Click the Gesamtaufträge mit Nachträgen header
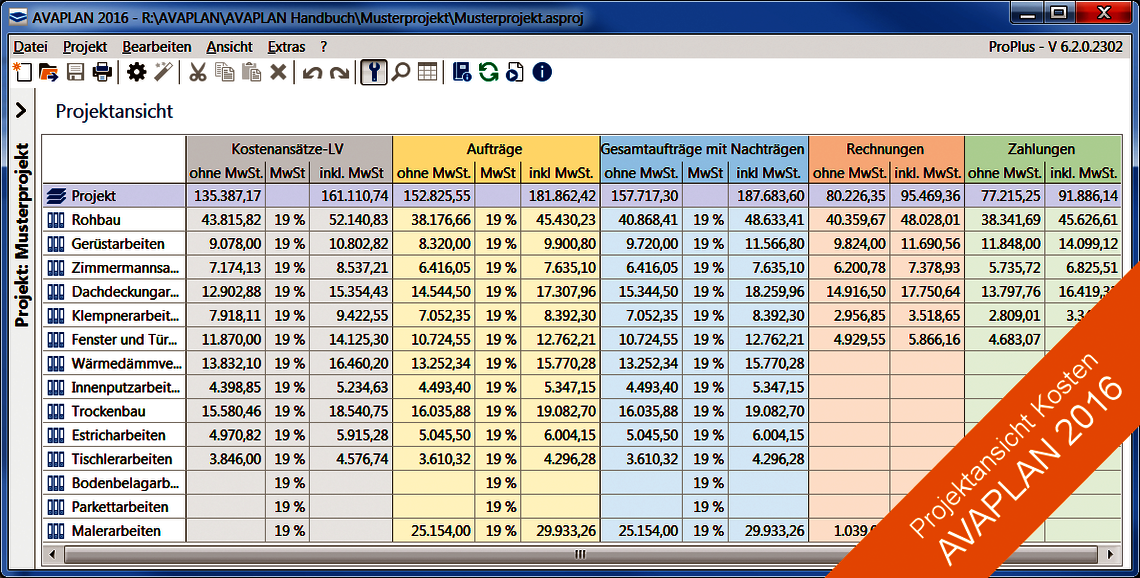The width and height of the screenshot is (1140, 578). [704, 149]
